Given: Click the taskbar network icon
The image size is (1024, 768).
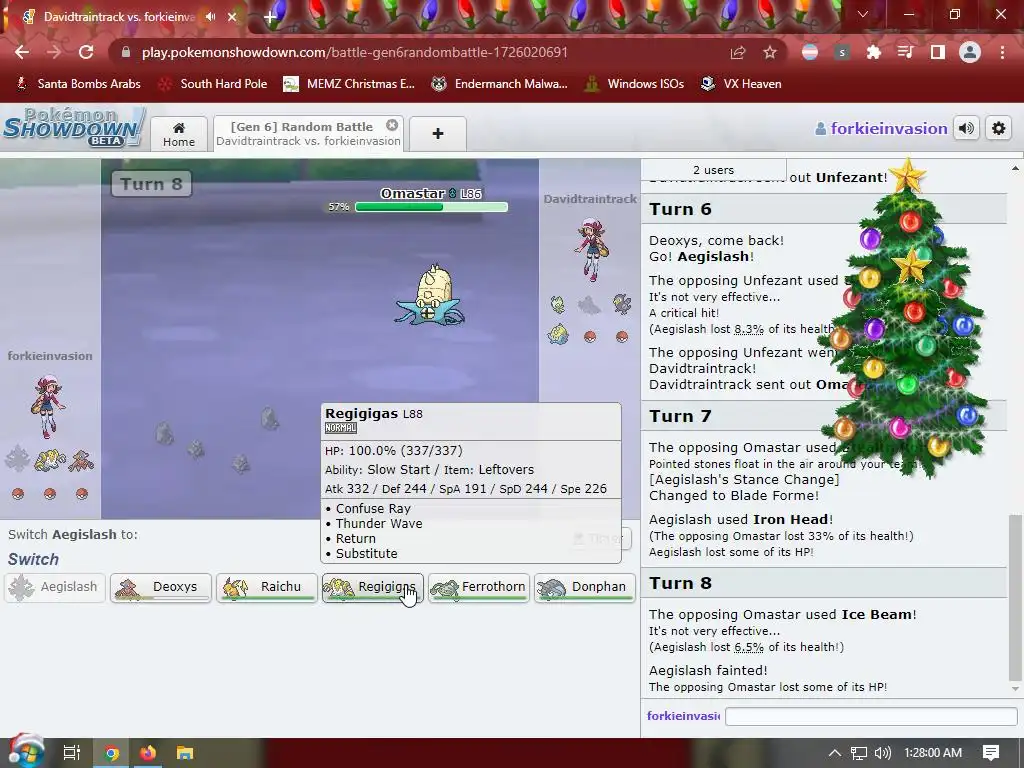Looking at the screenshot, I should coord(859,753).
